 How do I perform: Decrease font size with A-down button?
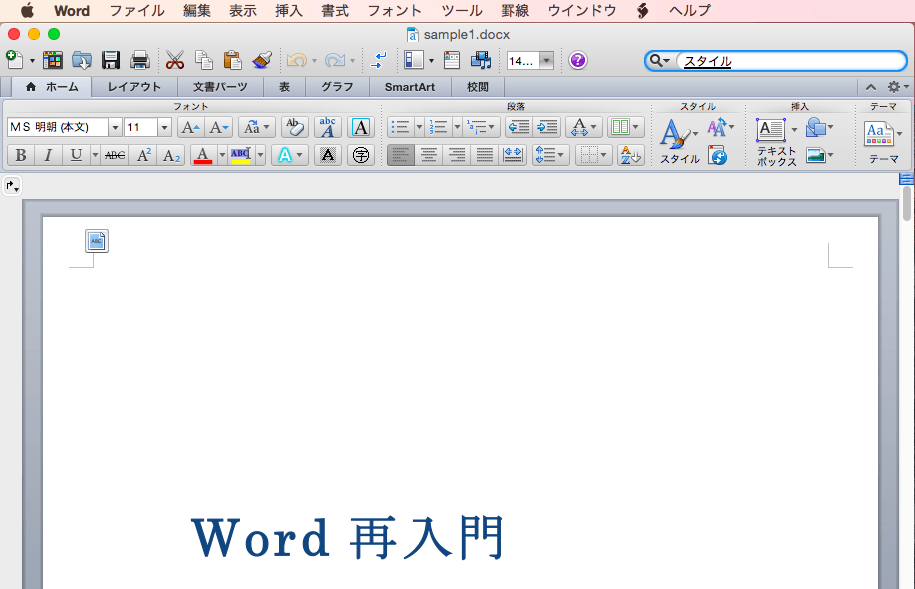(219, 127)
